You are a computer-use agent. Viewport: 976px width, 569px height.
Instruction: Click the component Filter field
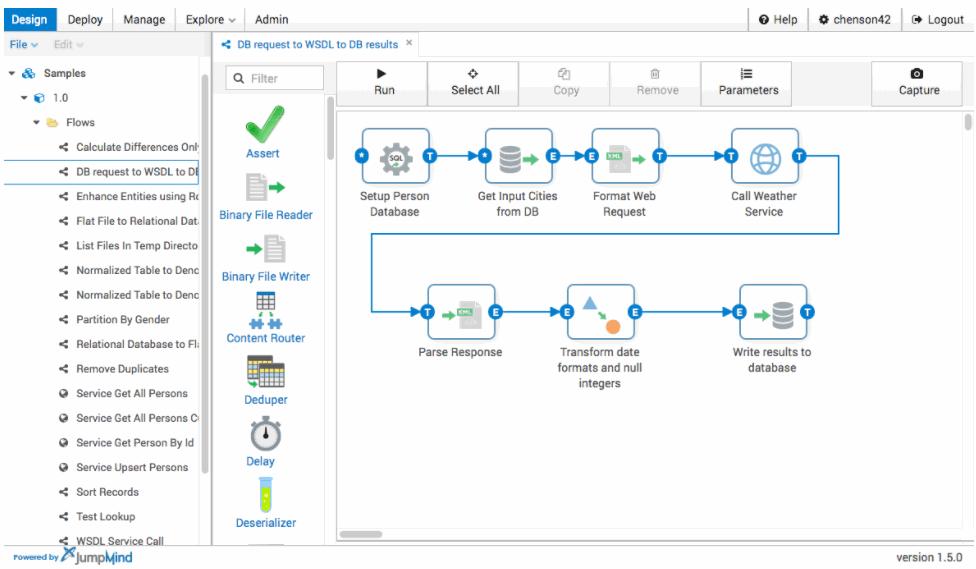[x=274, y=78]
